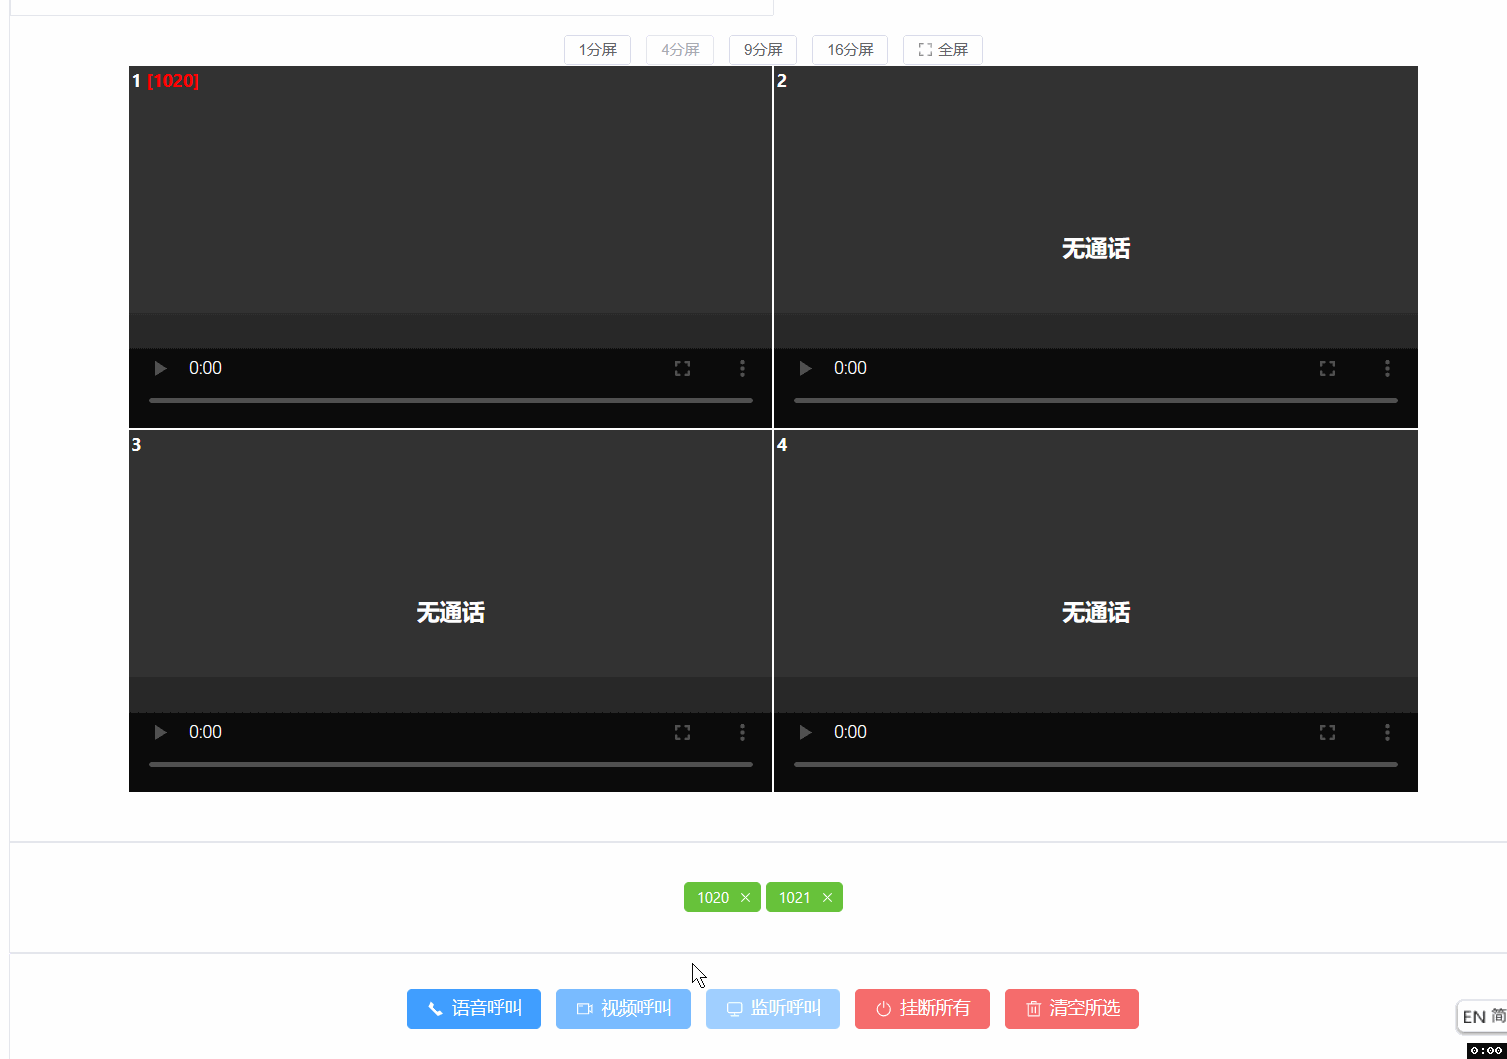This screenshot has height=1059, width=1507.
Task: Play video in screen 4
Action: [x=805, y=732]
